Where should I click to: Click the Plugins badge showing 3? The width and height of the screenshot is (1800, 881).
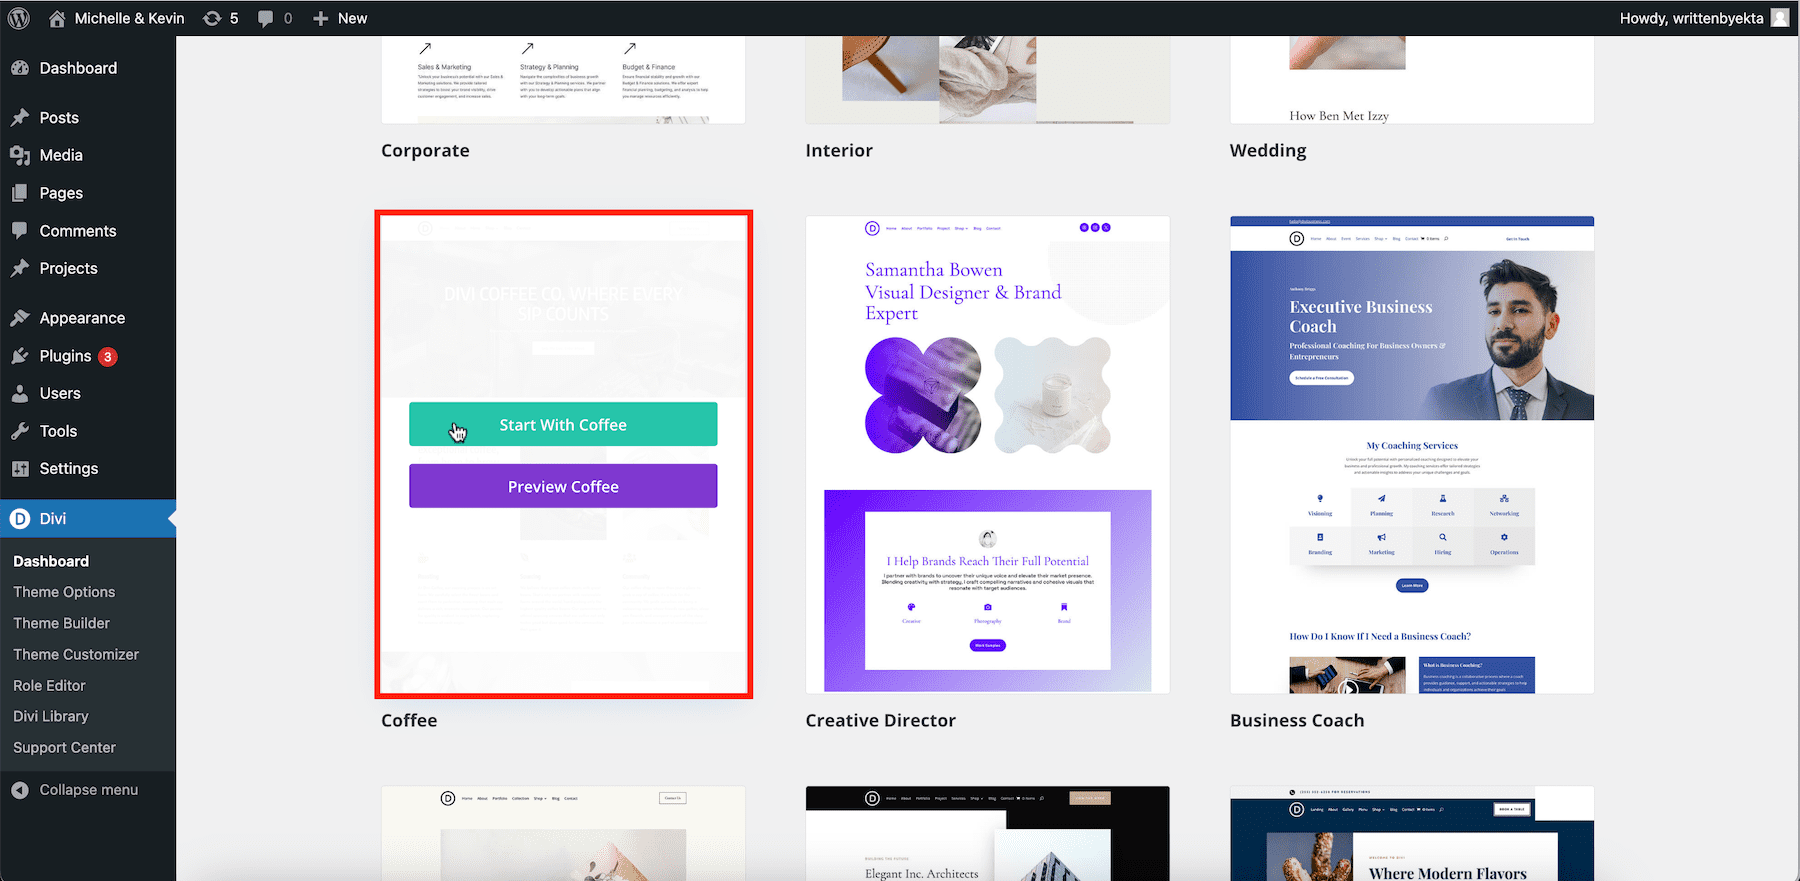point(108,356)
